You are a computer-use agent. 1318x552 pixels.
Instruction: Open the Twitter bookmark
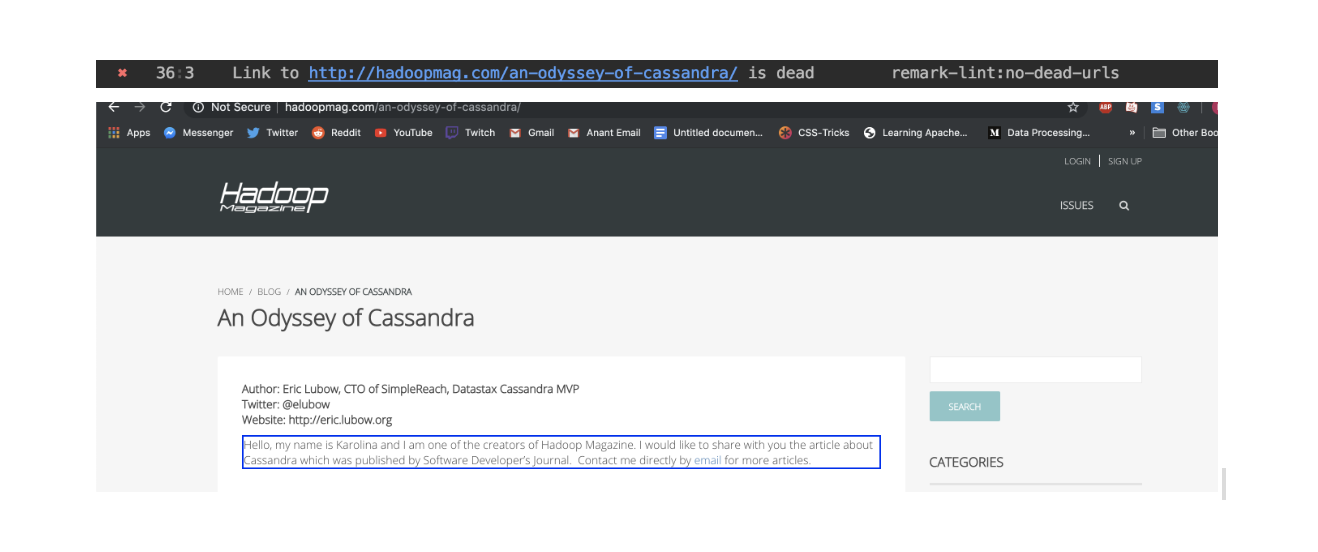tap(272, 132)
